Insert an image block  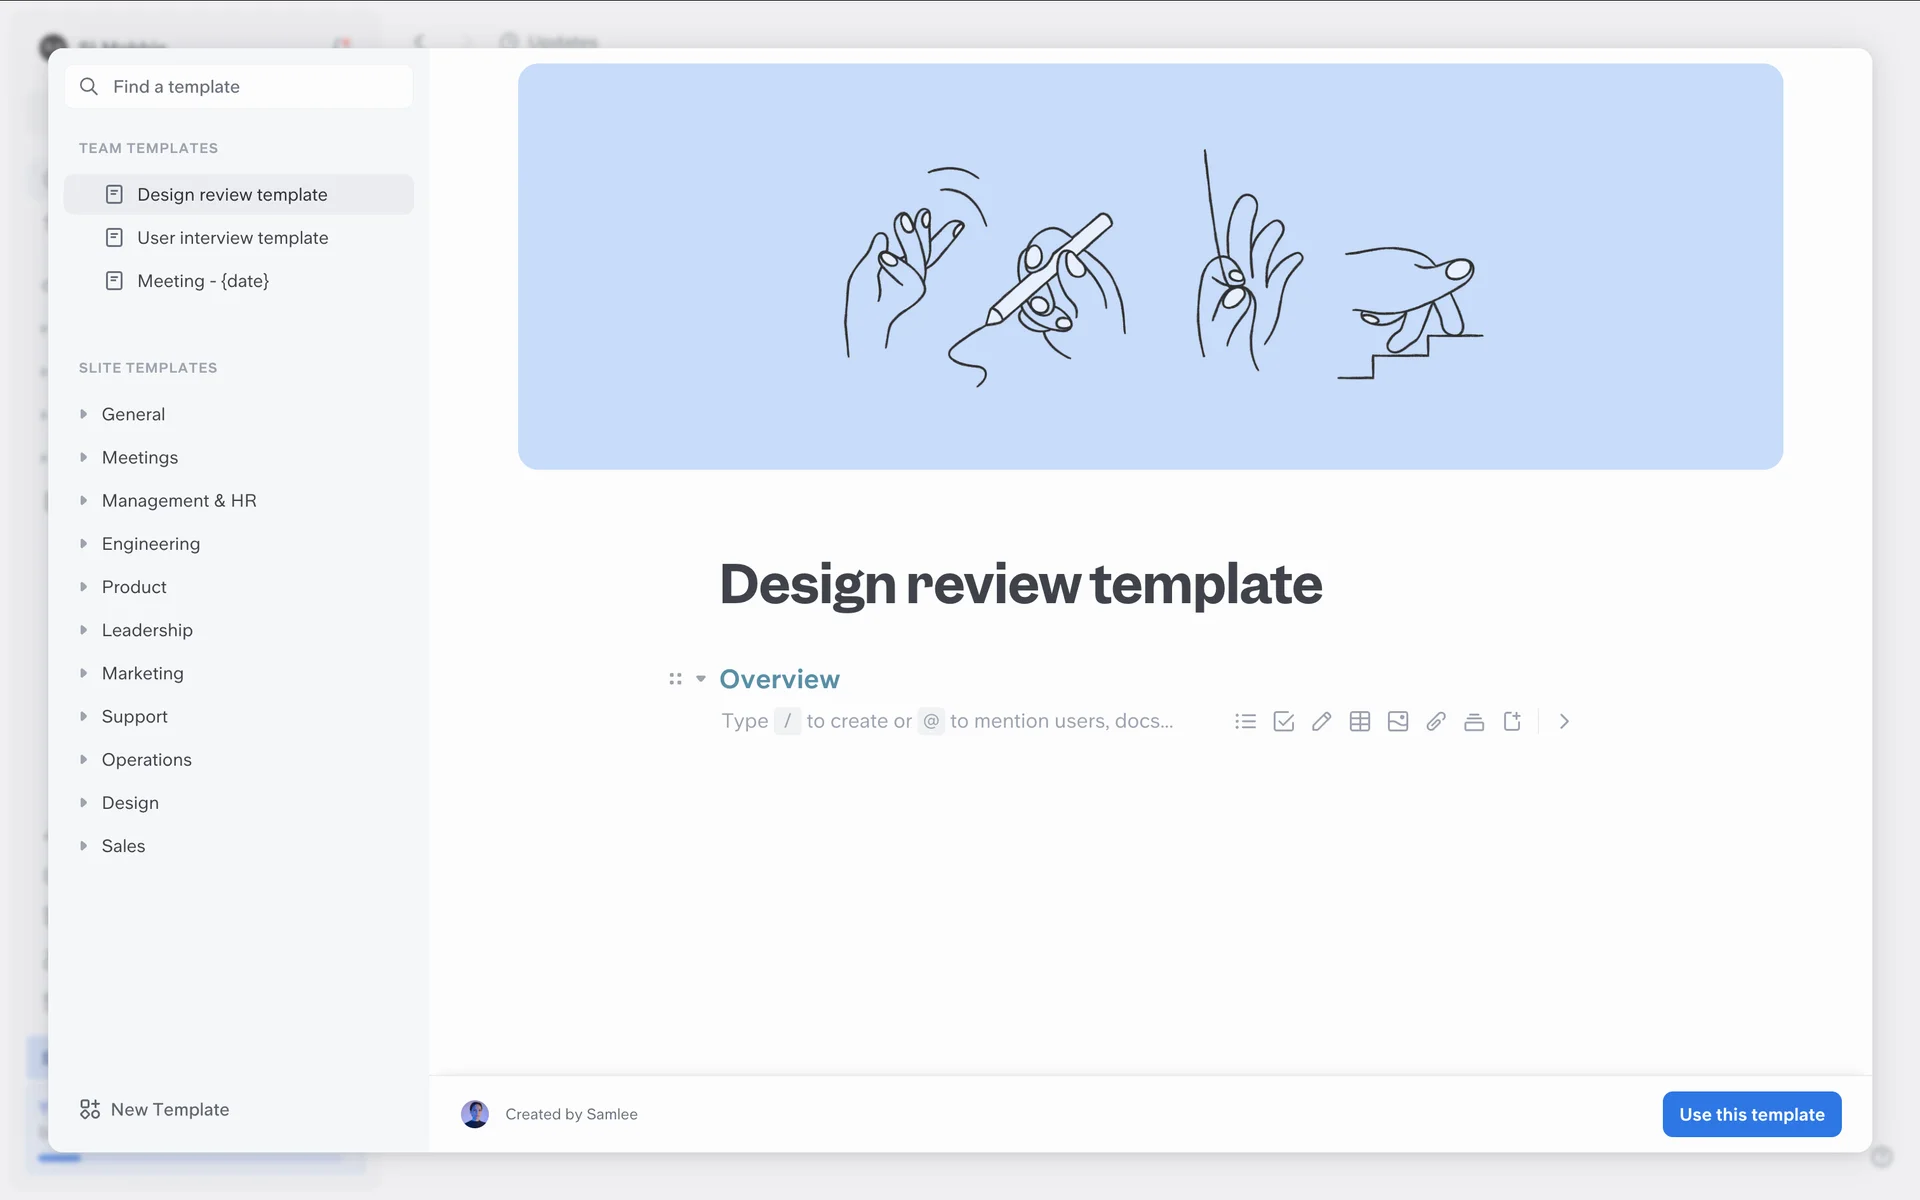(x=1397, y=721)
